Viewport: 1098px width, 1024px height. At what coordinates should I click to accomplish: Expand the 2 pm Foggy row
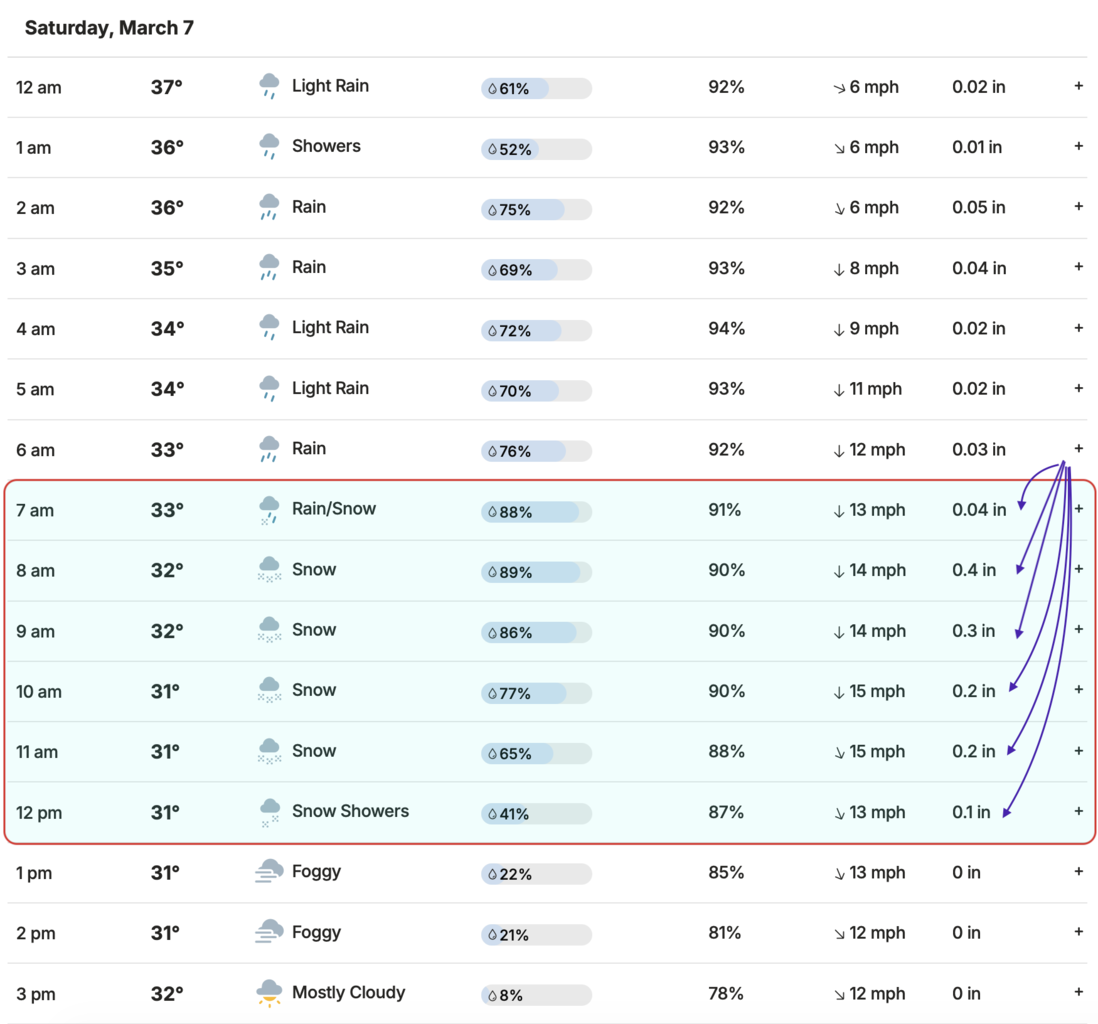pos(1078,932)
